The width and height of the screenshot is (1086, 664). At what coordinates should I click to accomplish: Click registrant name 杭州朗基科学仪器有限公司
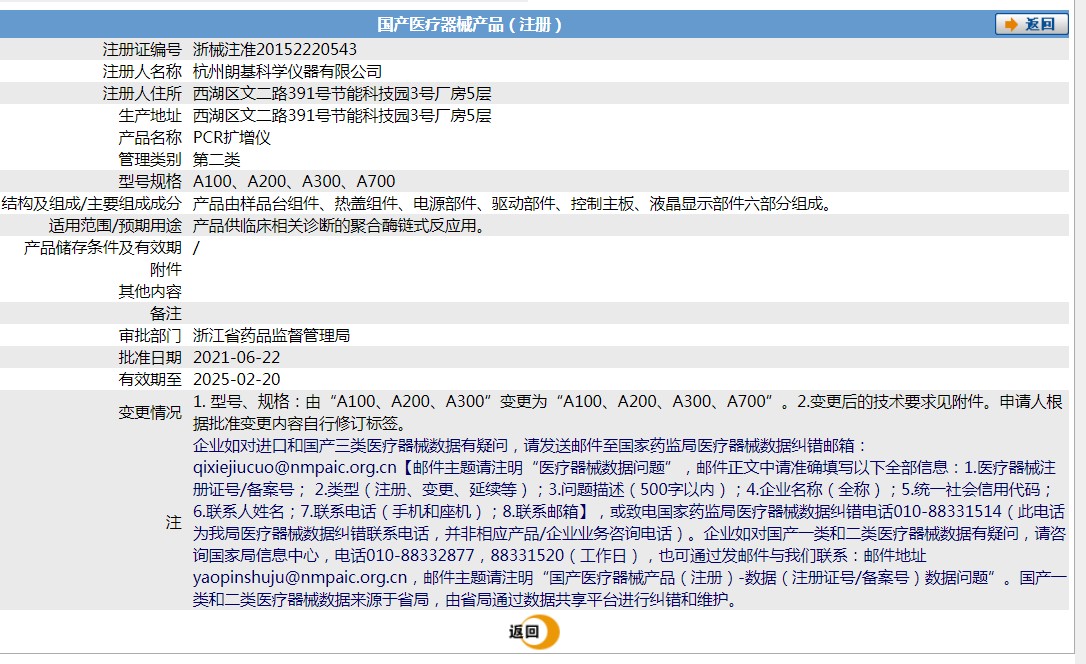point(287,71)
